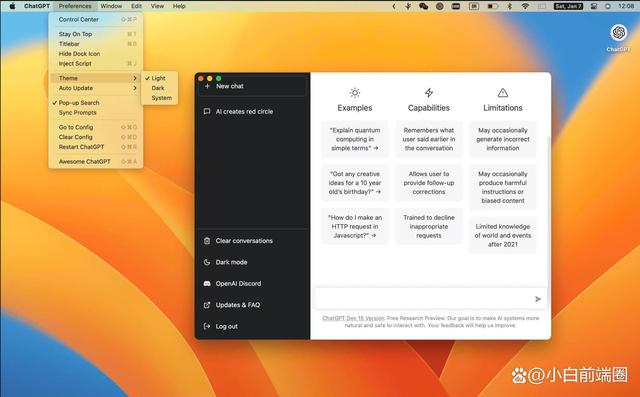Open the AI creates red circle conversation
The width and height of the screenshot is (640, 397).
[x=252, y=111]
